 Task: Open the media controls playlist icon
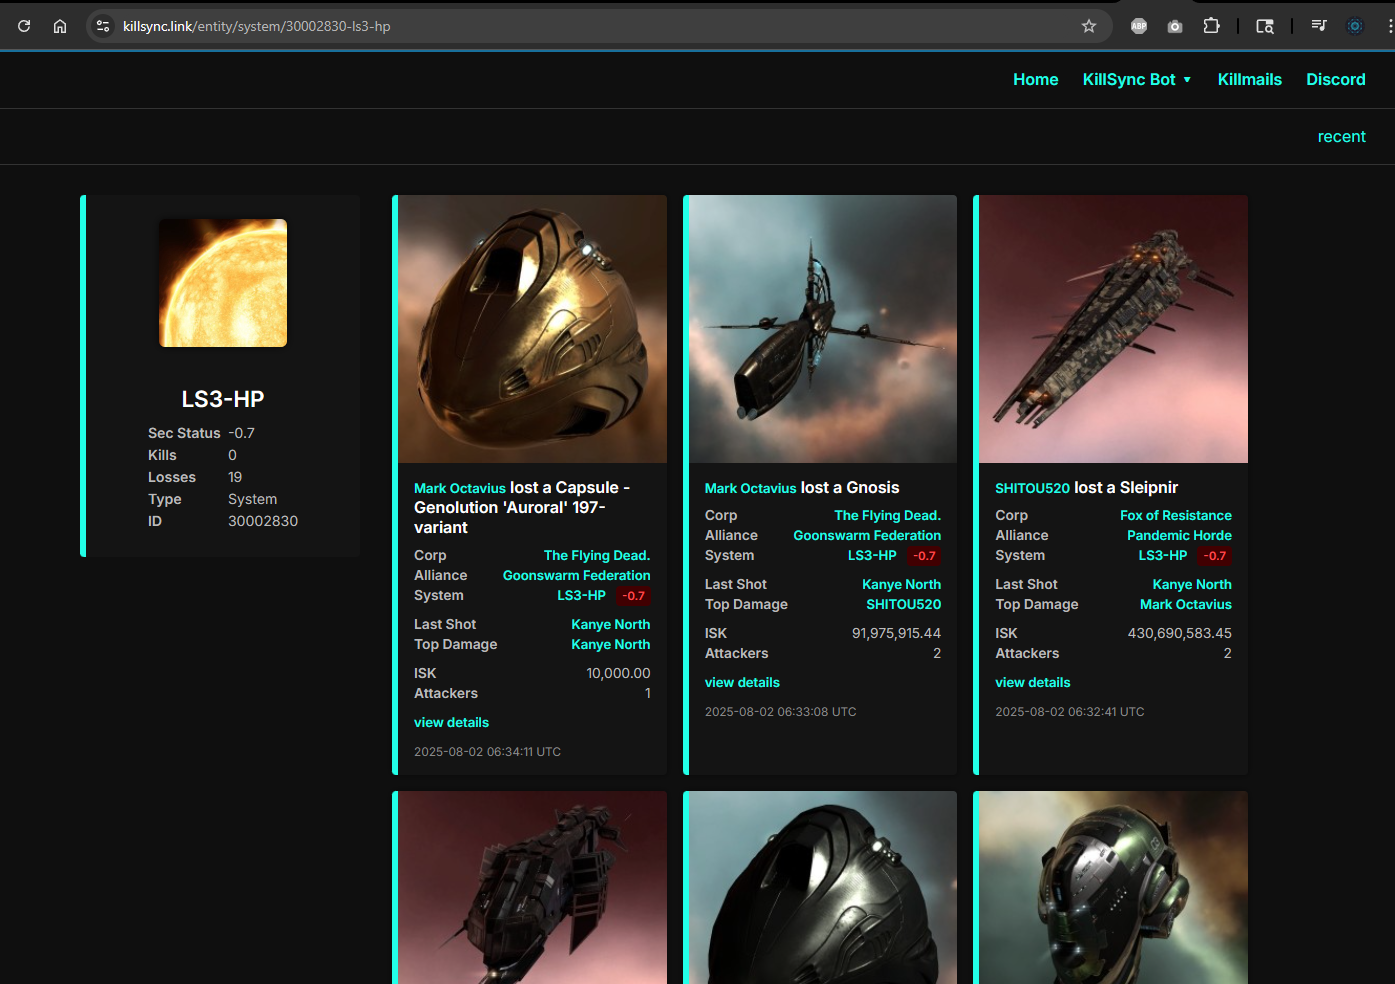[1318, 26]
